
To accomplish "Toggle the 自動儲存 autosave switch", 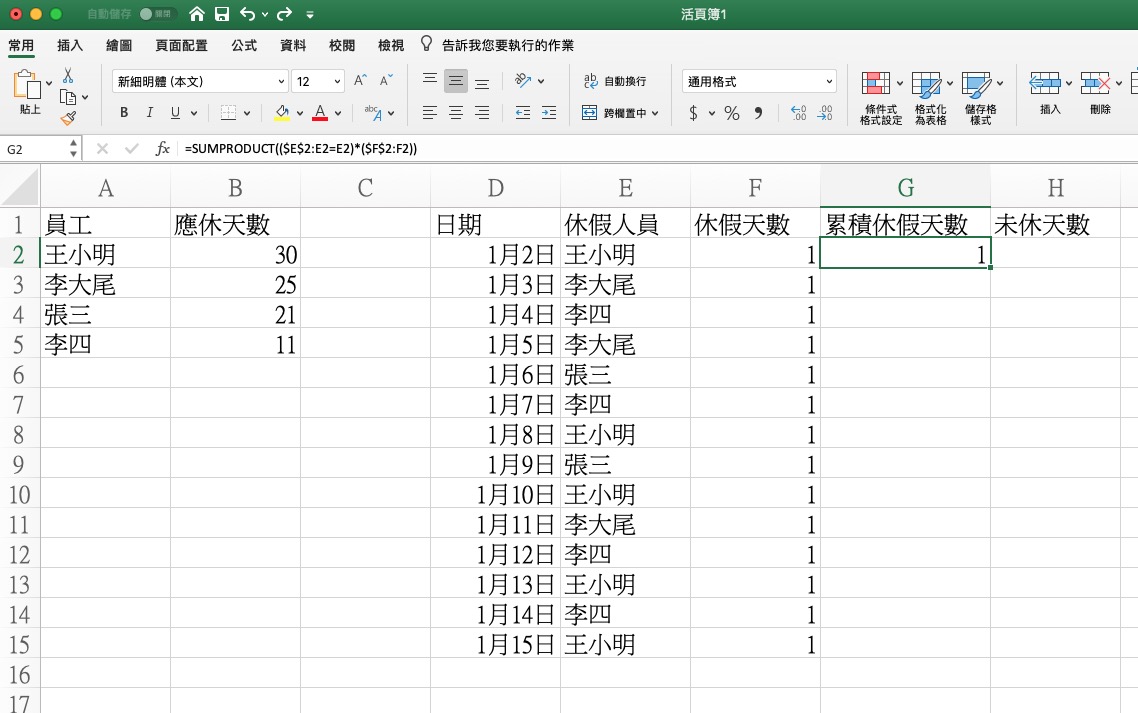I will [x=156, y=14].
